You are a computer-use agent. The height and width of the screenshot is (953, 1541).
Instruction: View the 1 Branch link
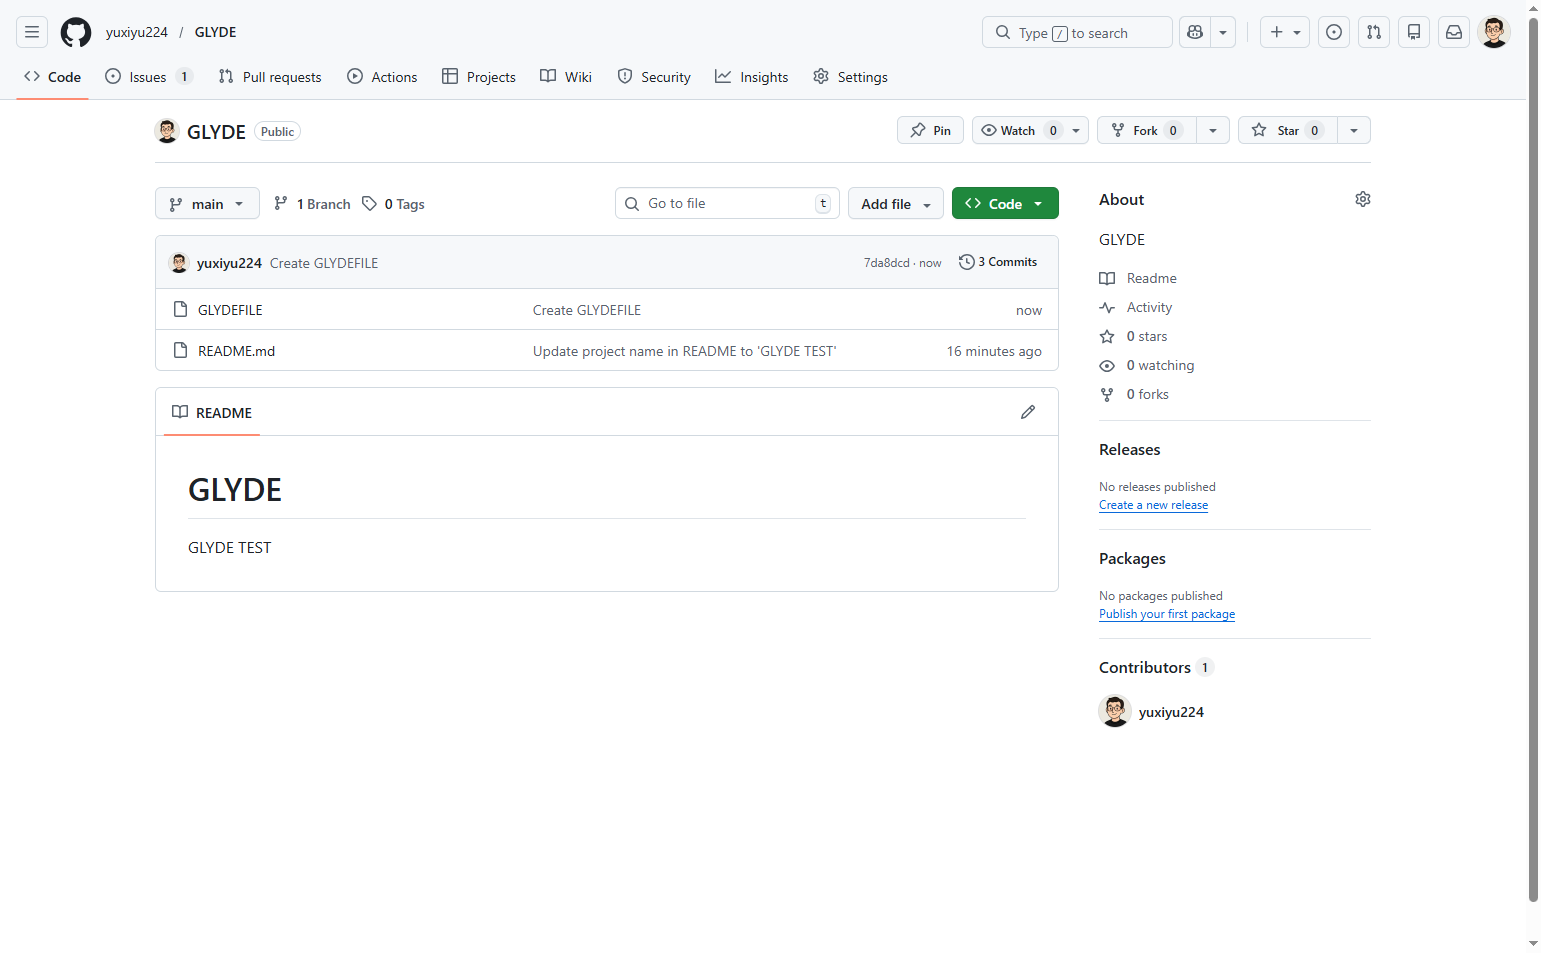pos(312,204)
